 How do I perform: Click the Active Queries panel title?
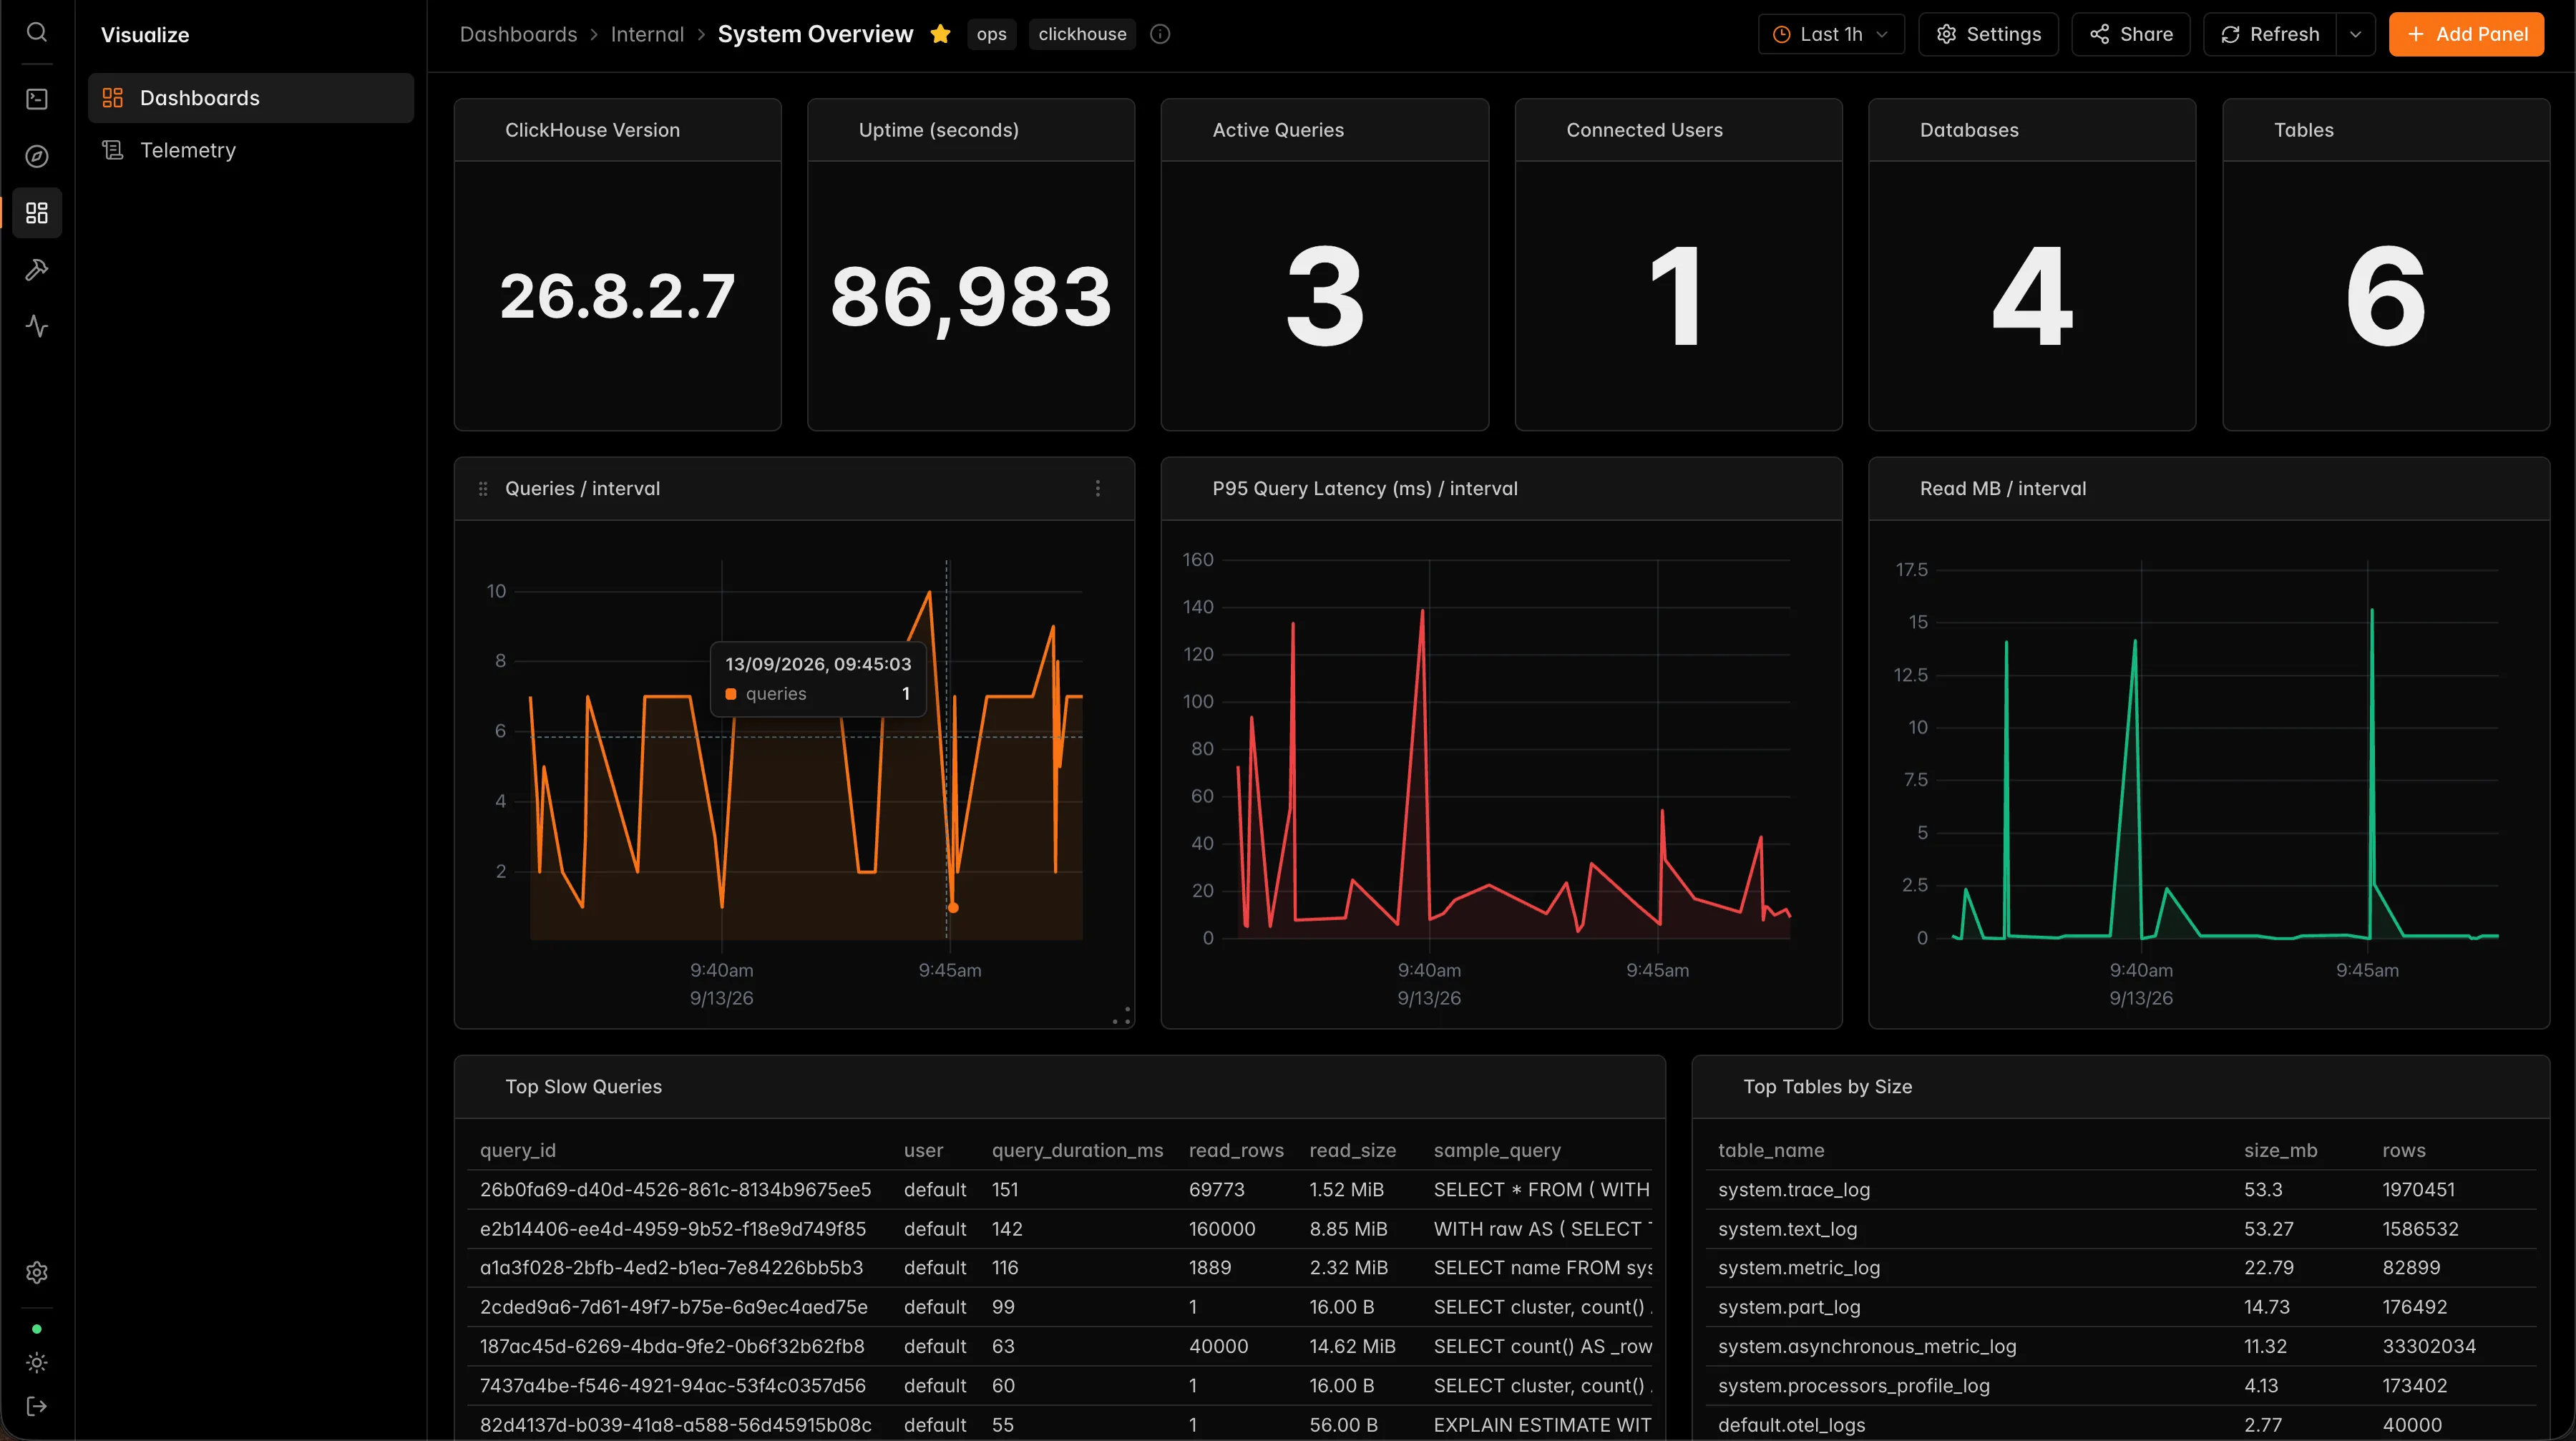coord(1277,130)
